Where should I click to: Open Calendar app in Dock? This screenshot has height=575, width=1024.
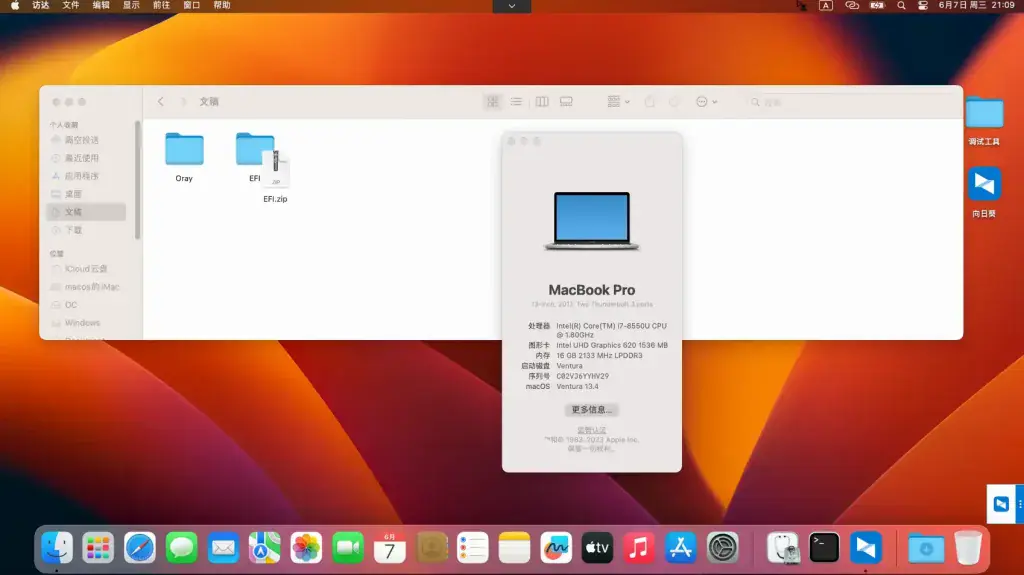(389, 548)
